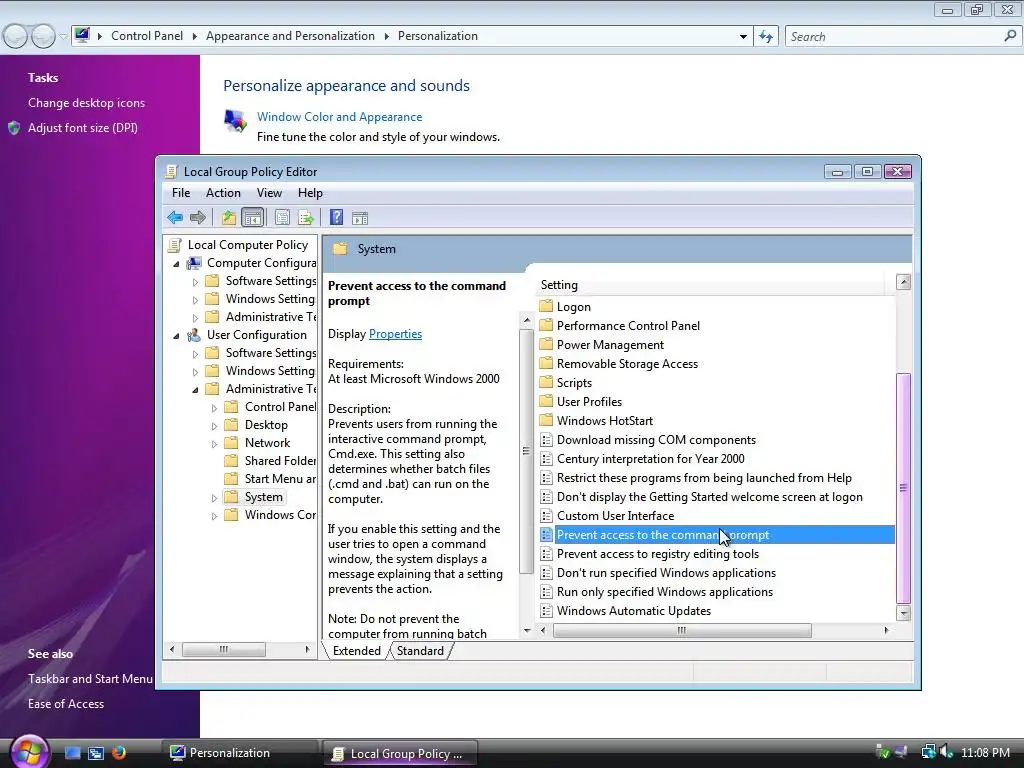This screenshot has width=1024, height=768.
Task: Click the Forward arrow in Group Policy toolbar
Action: [x=198, y=217]
